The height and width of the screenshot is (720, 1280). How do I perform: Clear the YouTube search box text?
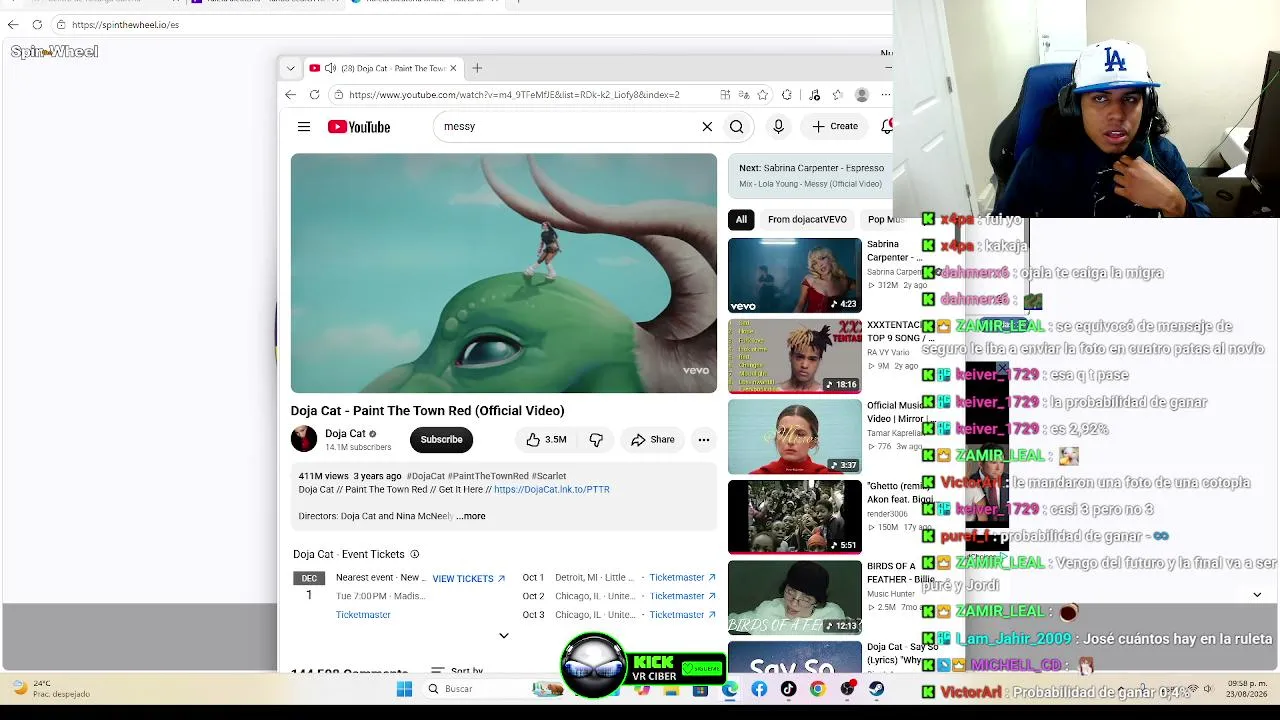pos(707,127)
